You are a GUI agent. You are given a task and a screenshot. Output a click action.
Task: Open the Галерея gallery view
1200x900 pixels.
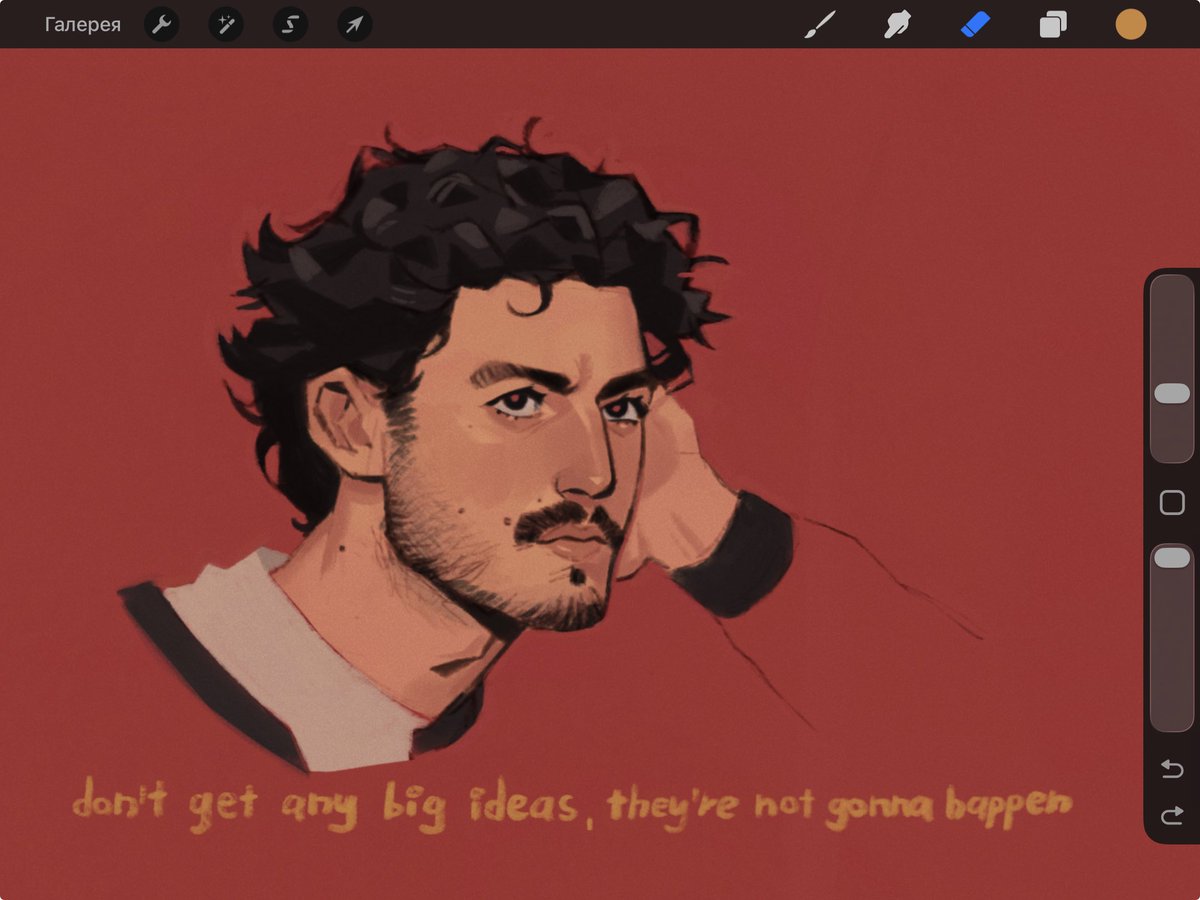tap(82, 24)
